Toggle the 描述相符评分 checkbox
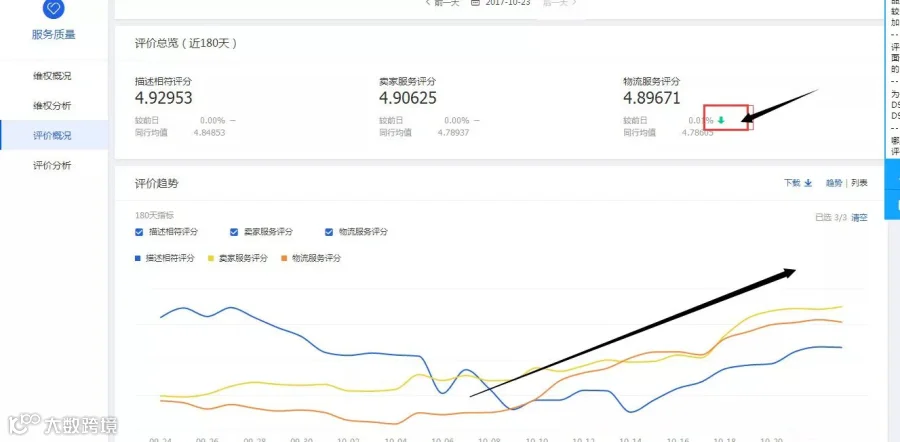This screenshot has height=442, width=900. click(138, 232)
